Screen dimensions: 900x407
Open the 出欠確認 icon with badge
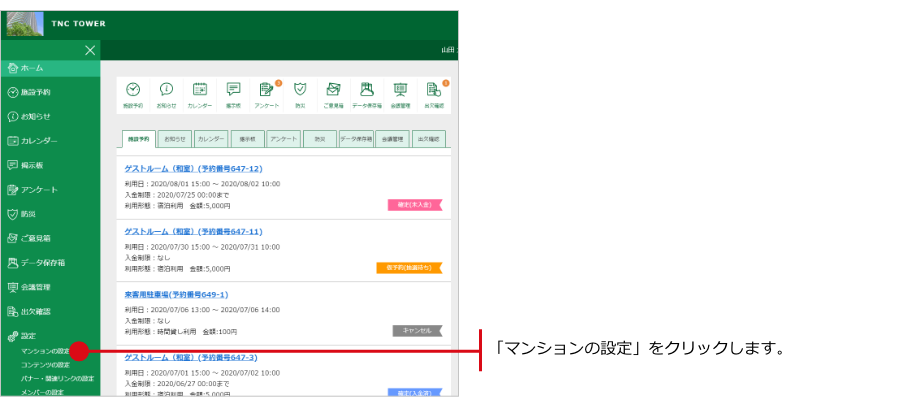[434, 92]
